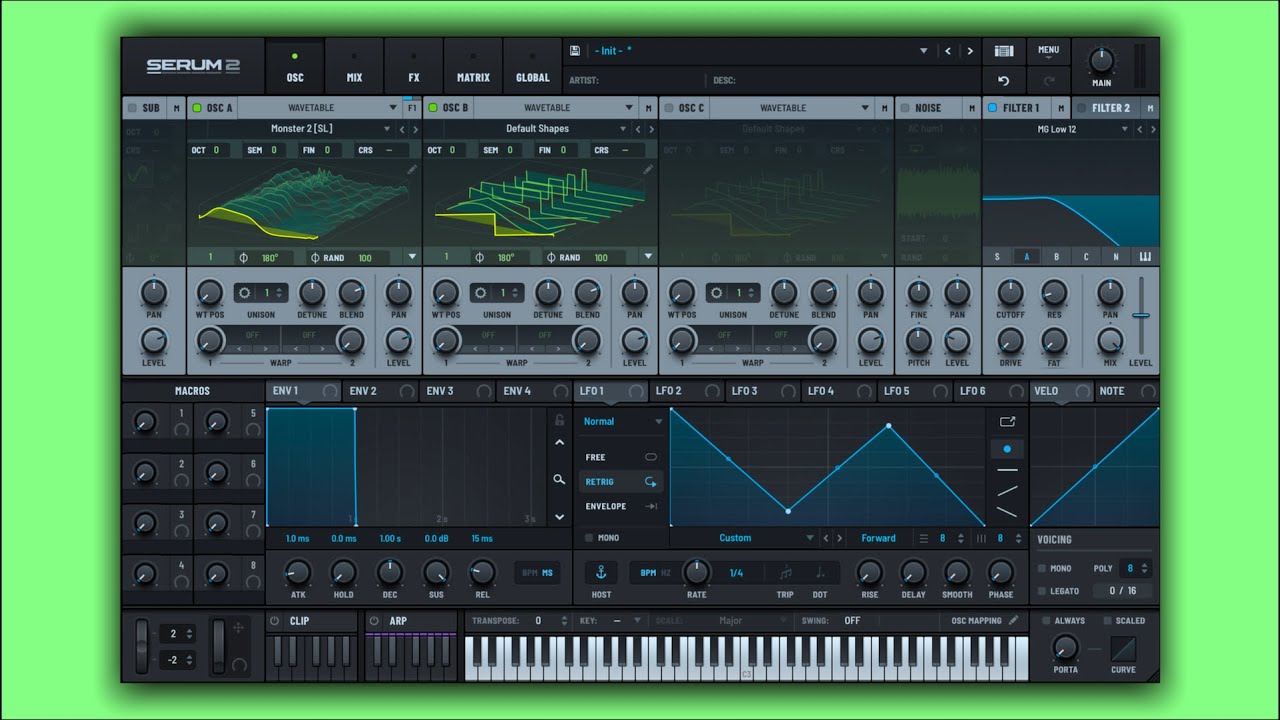Screen dimensions: 1280x720
Task: Click the redo arrow icon
Action: tap(1048, 80)
